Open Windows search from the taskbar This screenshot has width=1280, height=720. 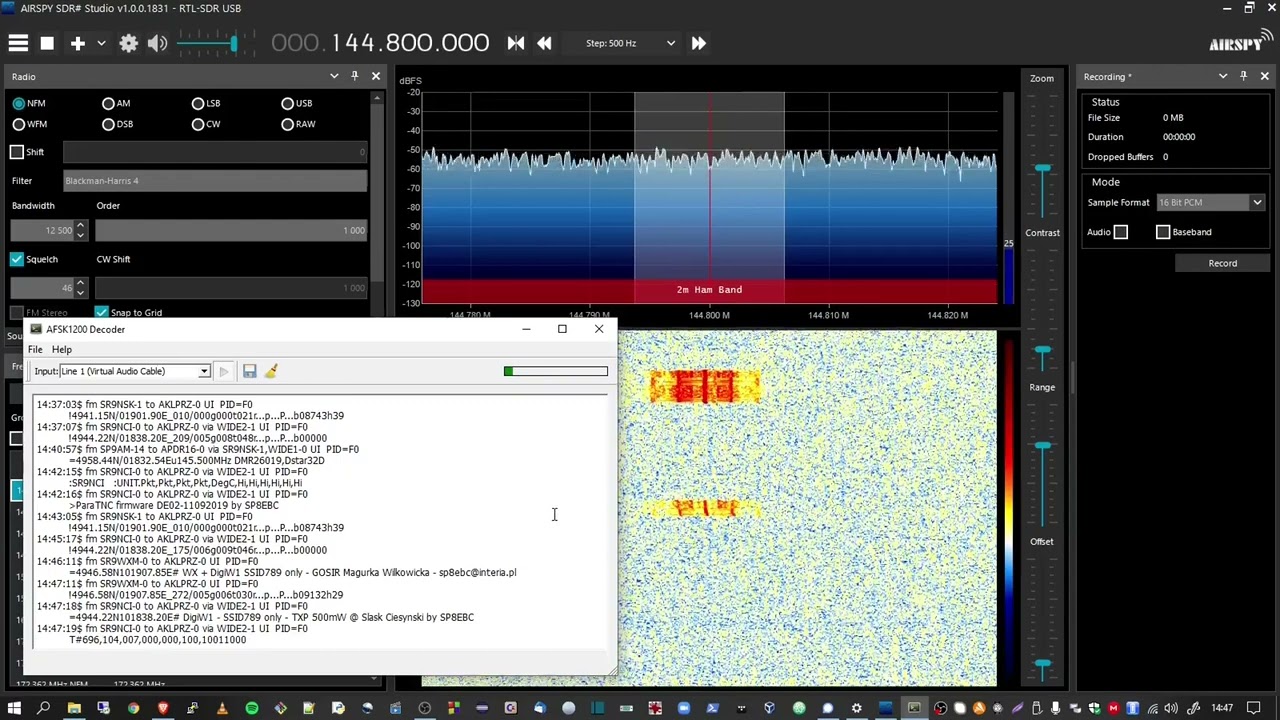tap(44, 708)
